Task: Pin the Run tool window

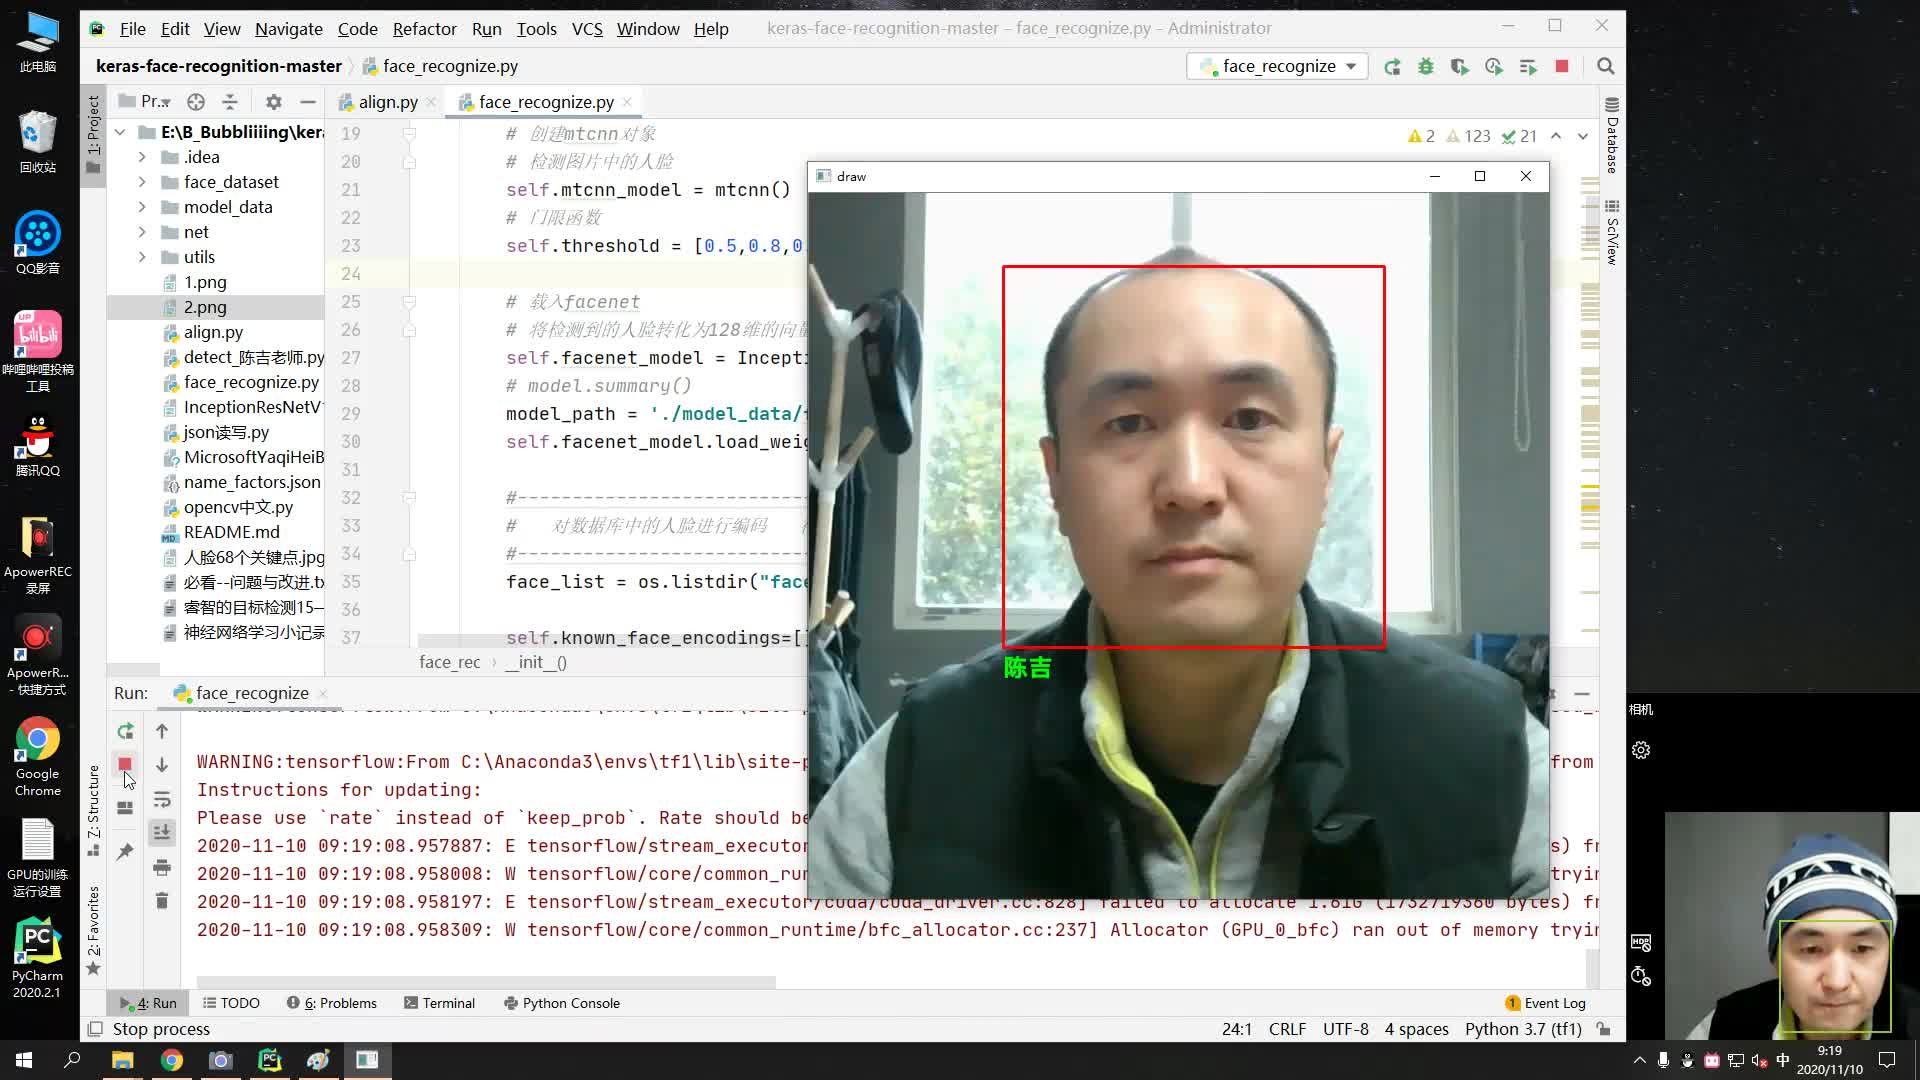Action: coord(125,849)
